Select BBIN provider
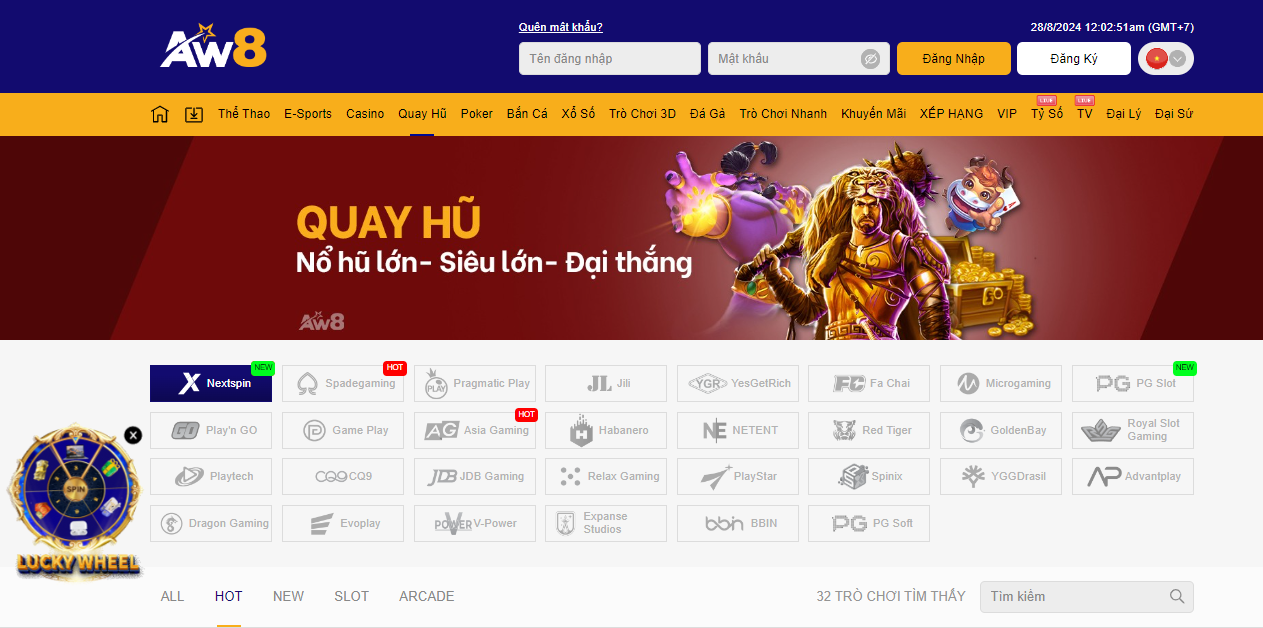Image resolution: width=1263 pixels, height=628 pixels. click(738, 523)
